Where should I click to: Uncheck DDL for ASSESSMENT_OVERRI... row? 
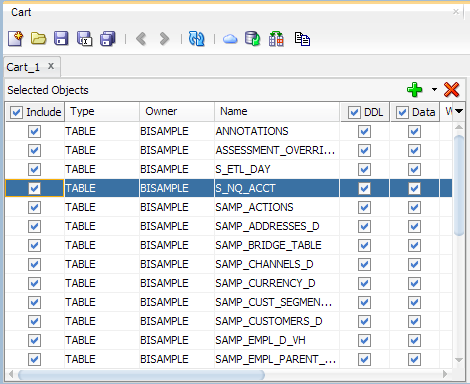click(364, 150)
